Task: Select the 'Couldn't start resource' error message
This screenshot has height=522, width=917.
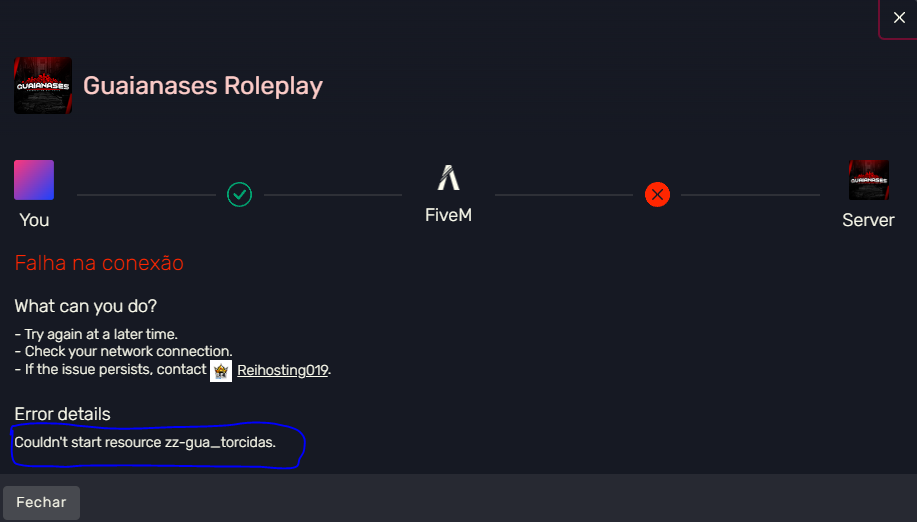Action: [145, 442]
